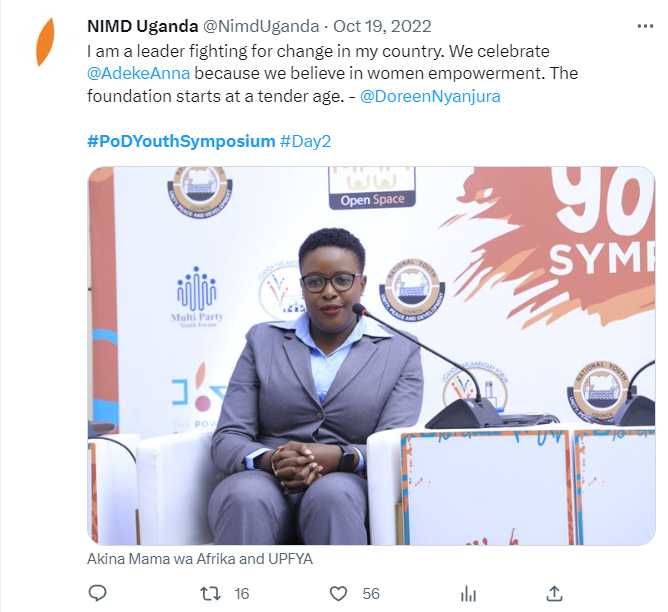The image size is (668, 612).
Task: Follow the #PoDYouthSymposium hashtag
Action: click(181, 141)
